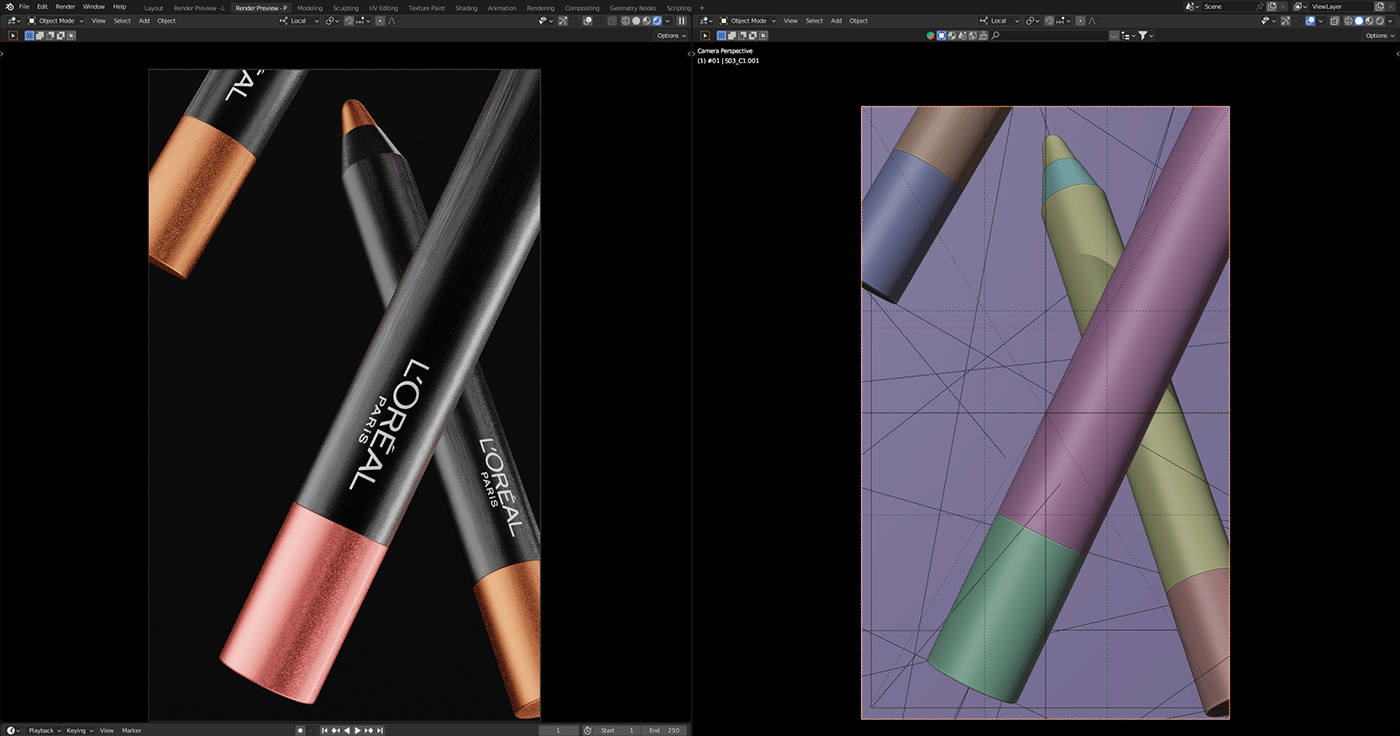Switch to the Compositing workspace tab
This screenshot has width=1400, height=736.
click(x=582, y=8)
